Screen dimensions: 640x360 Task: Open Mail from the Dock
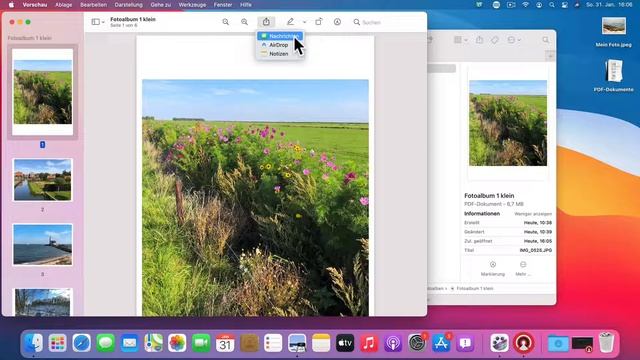tap(129, 343)
